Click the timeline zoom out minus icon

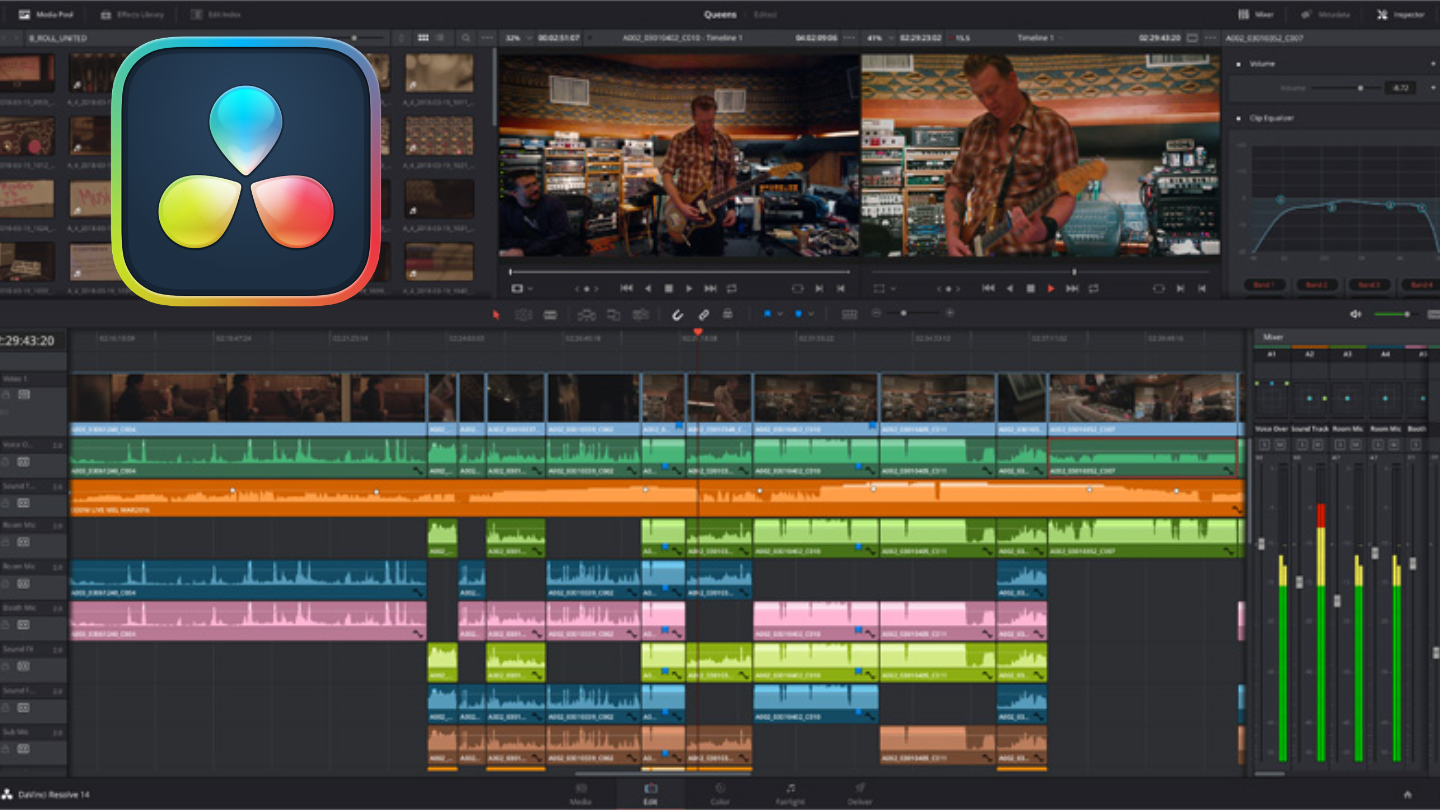(876, 313)
